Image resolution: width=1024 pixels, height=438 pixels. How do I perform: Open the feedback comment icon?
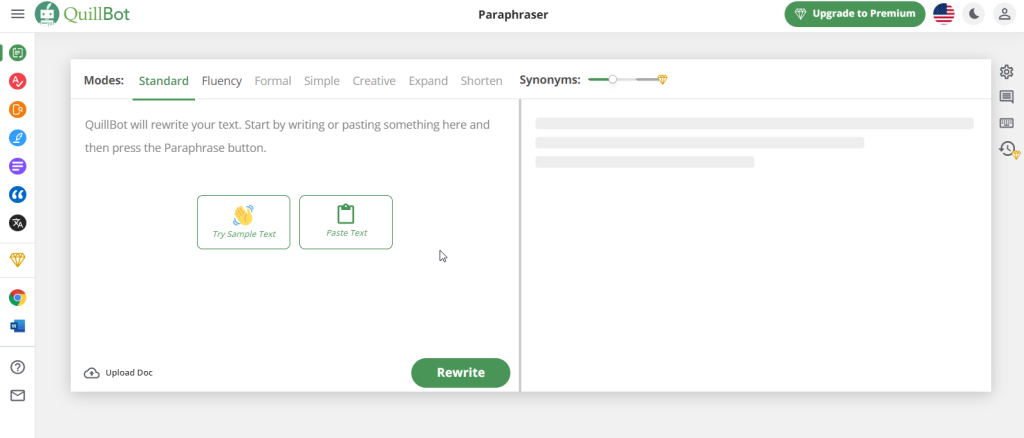pyautogui.click(x=1007, y=97)
